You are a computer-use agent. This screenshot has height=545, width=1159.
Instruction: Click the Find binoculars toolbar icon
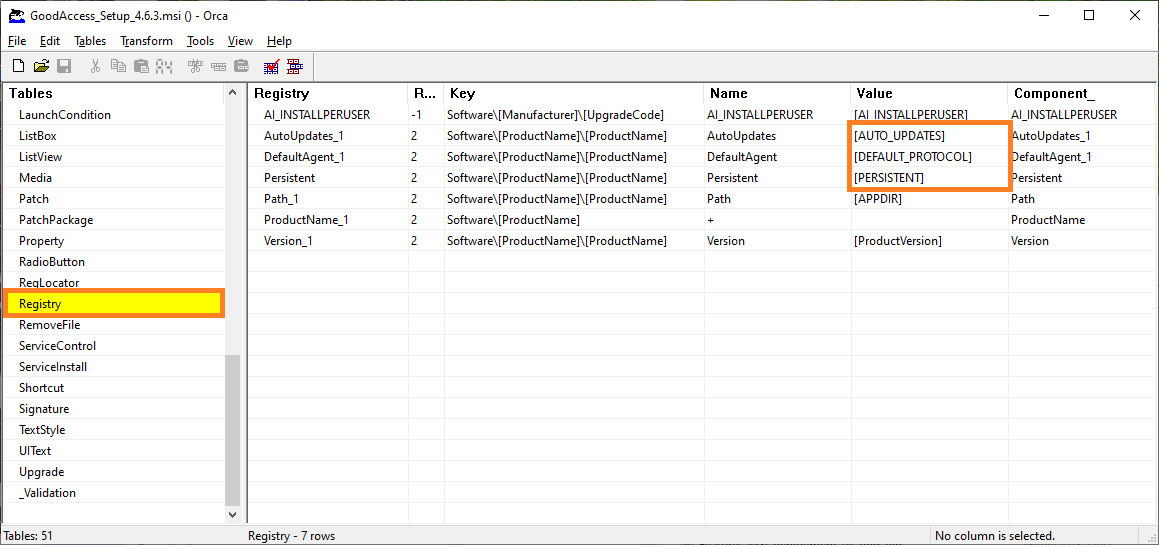[164, 67]
